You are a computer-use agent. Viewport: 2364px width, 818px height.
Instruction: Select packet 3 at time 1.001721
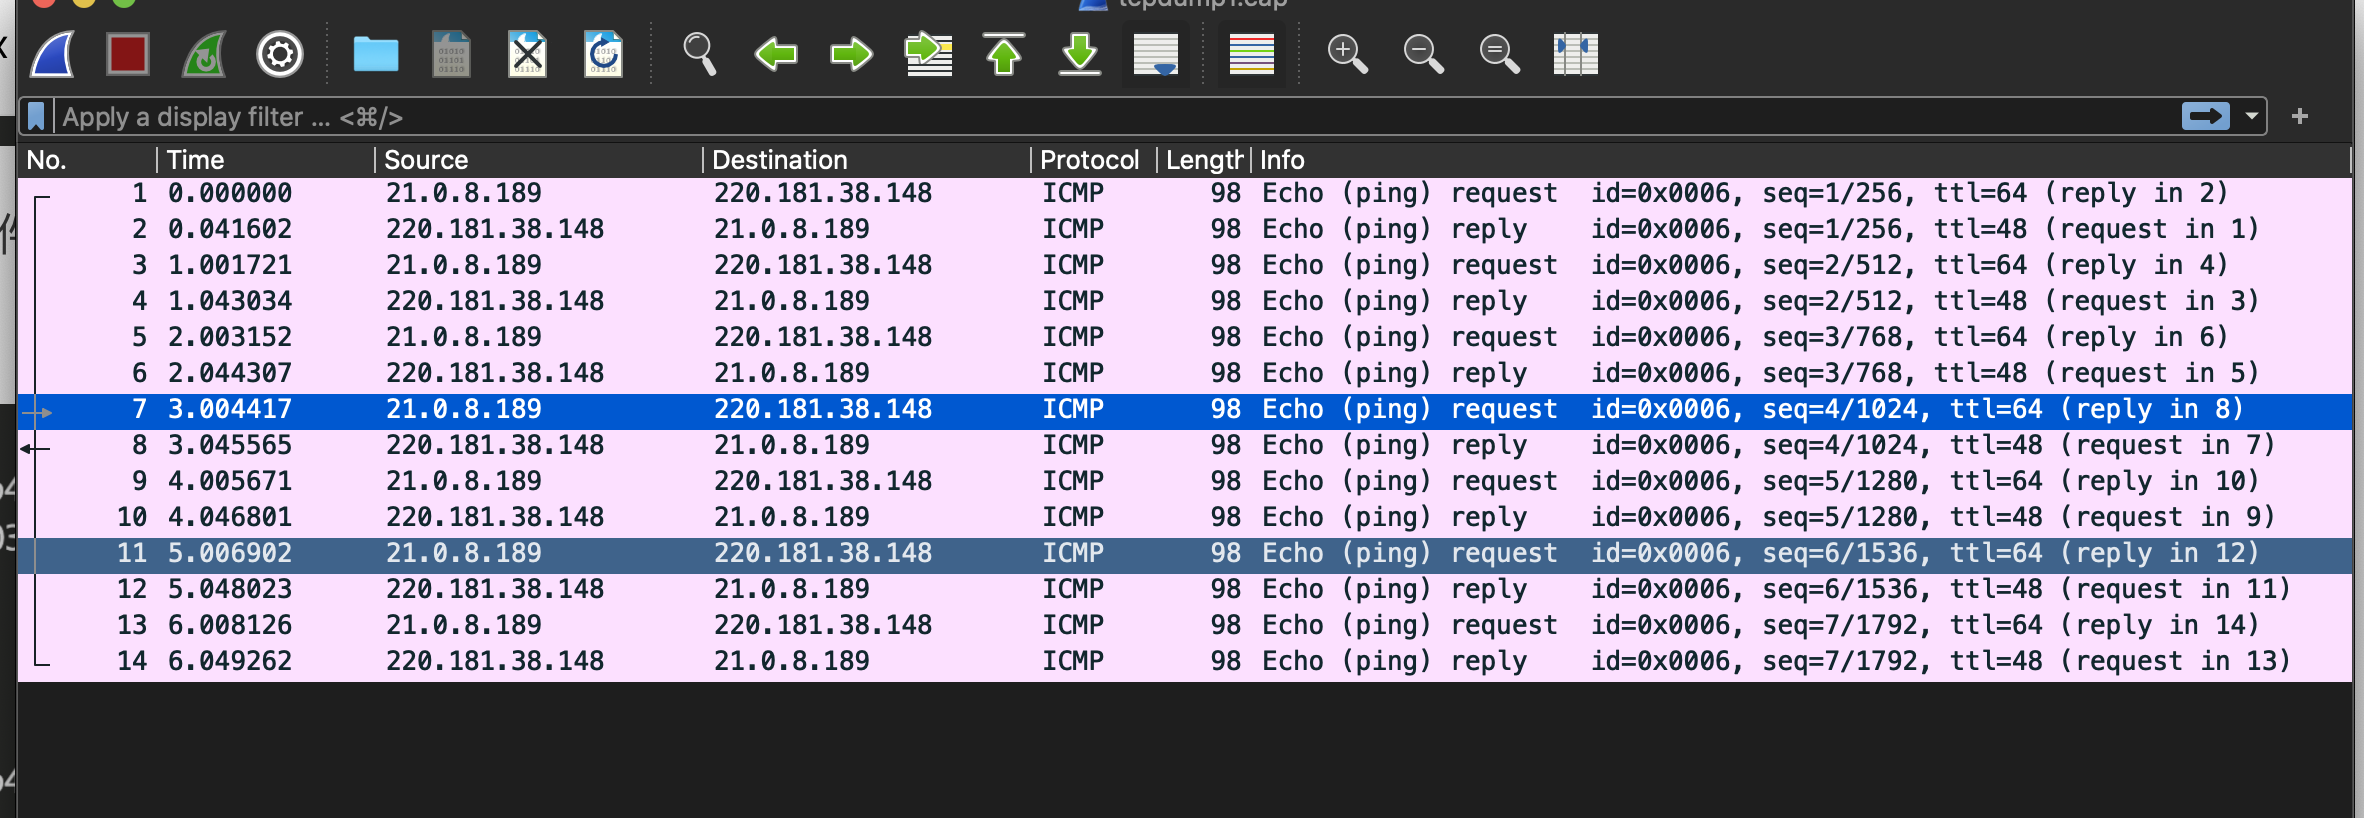(1184, 265)
